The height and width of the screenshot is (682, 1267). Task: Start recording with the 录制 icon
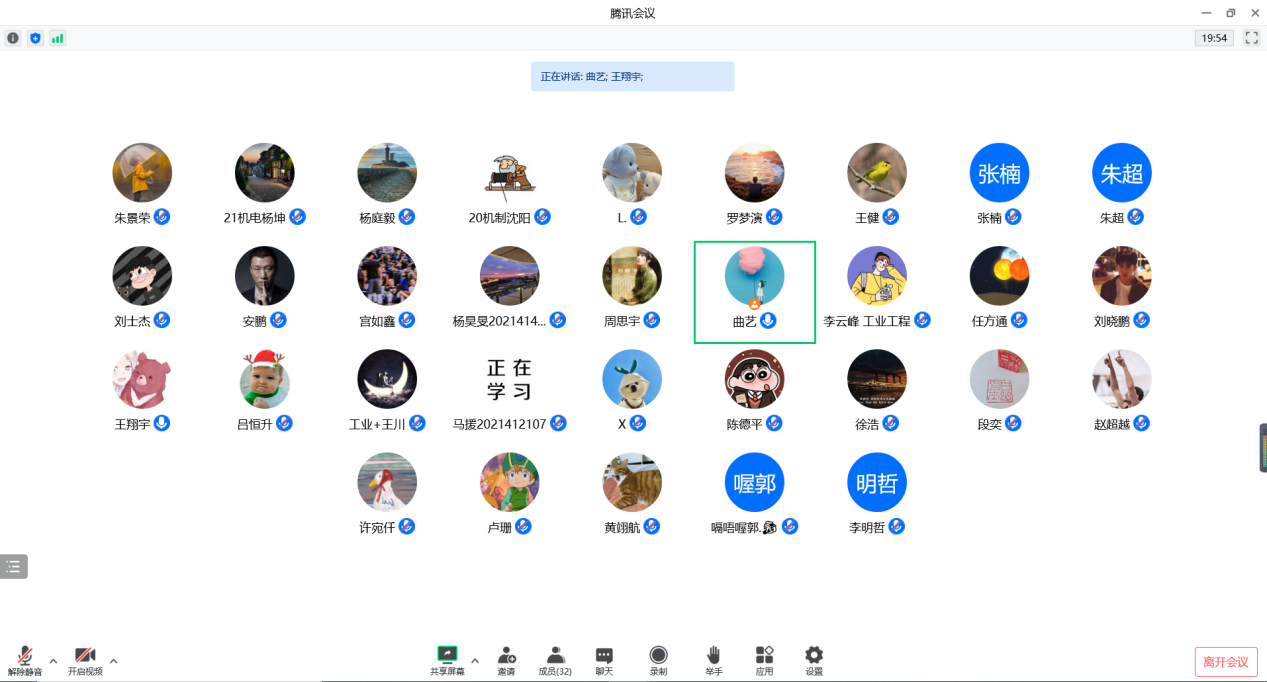pos(658,658)
